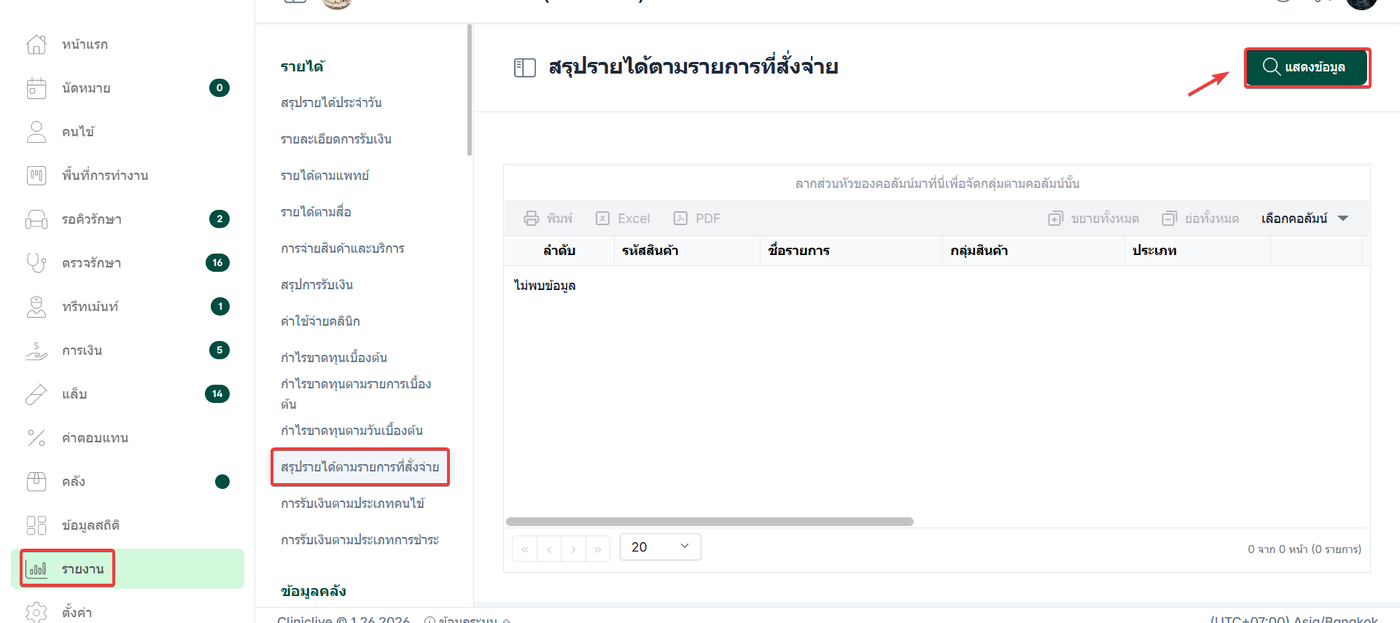Open the page size dropdown showing 20

click(660, 547)
